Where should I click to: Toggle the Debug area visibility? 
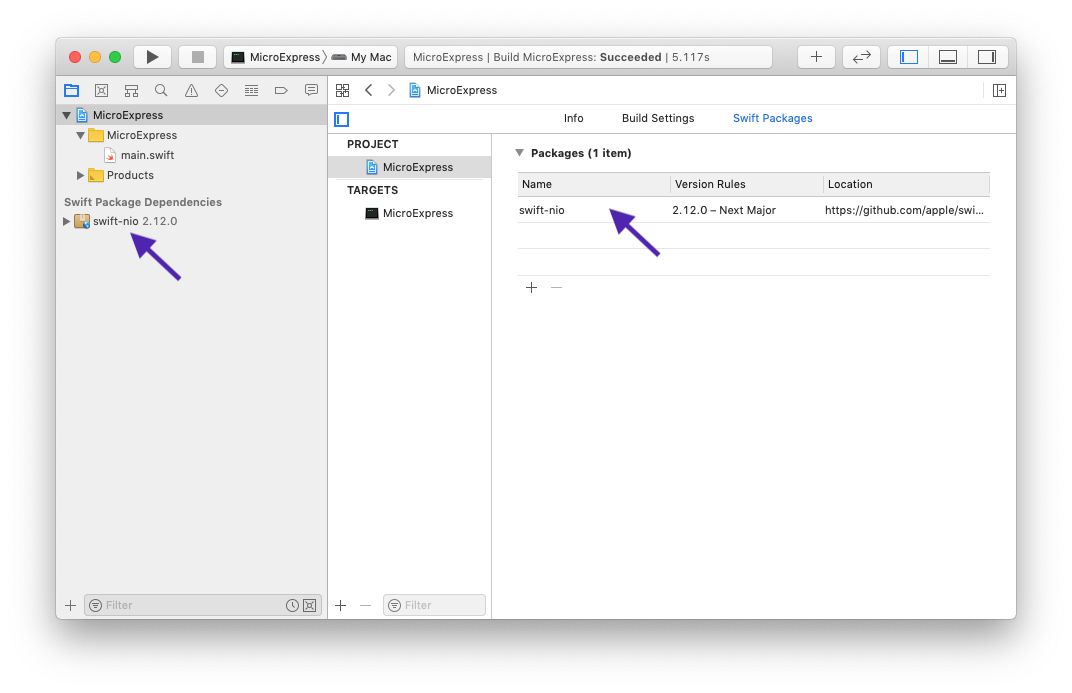click(x=948, y=57)
